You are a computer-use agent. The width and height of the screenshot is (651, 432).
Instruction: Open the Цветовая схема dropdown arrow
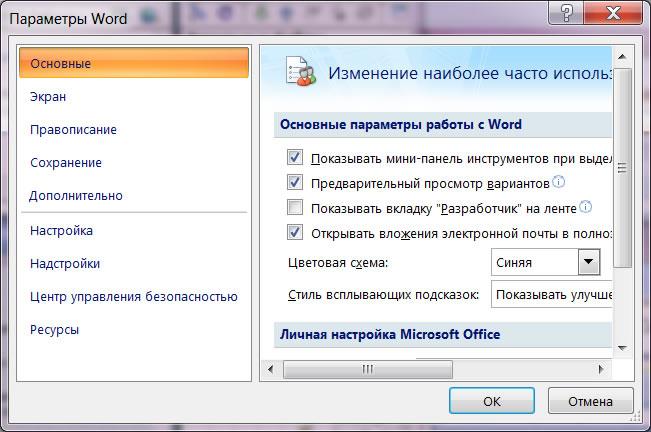click(588, 262)
